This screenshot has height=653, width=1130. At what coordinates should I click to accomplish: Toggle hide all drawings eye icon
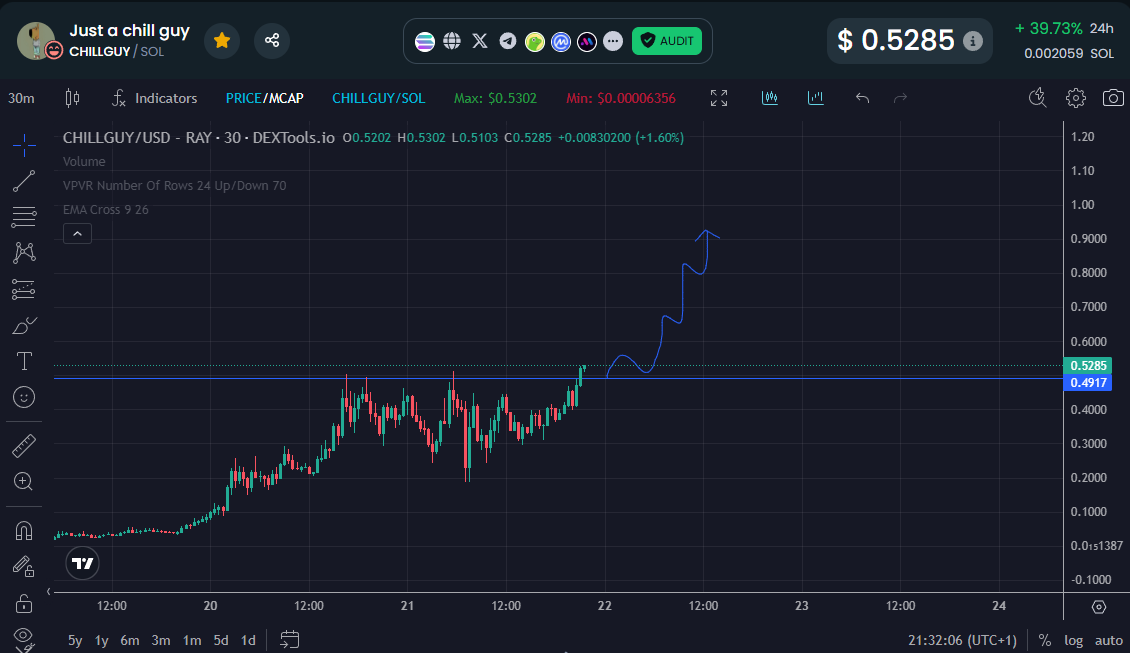pos(24,638)
